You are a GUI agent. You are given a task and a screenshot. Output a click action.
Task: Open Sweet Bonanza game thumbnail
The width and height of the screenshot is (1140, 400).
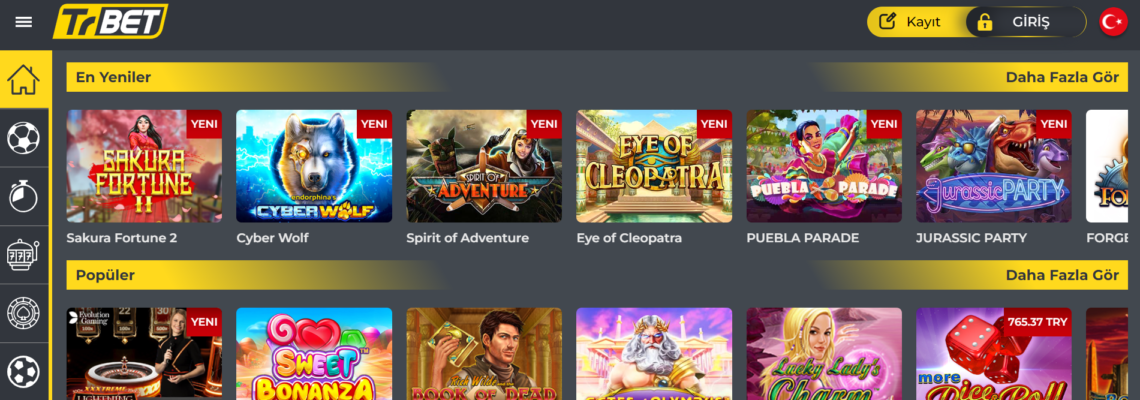tap(314, 353)
